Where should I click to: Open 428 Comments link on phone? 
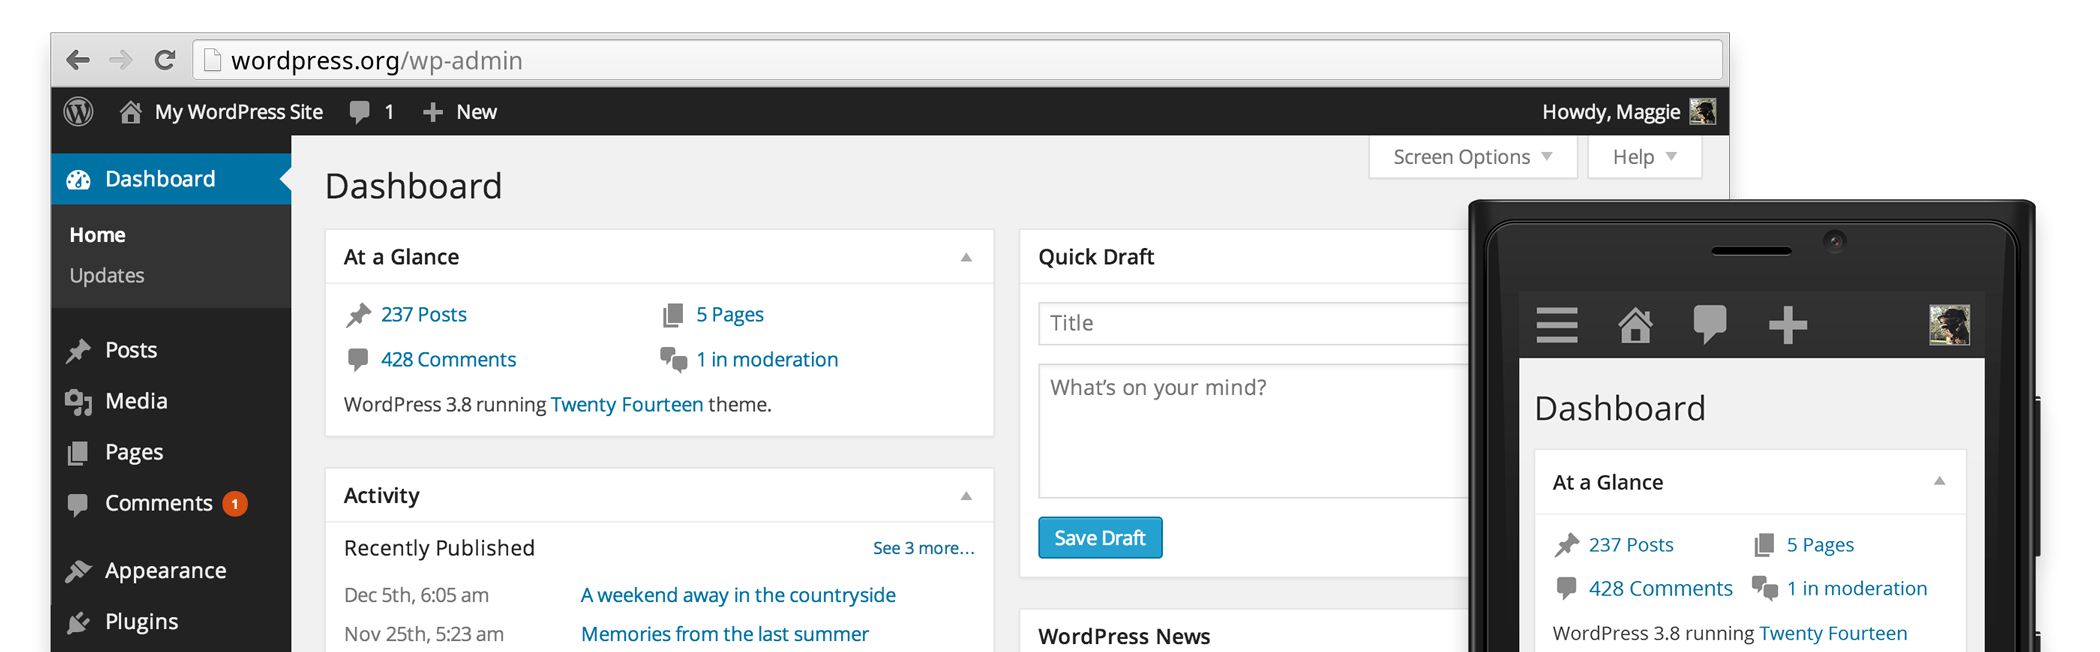[1661, 589]
